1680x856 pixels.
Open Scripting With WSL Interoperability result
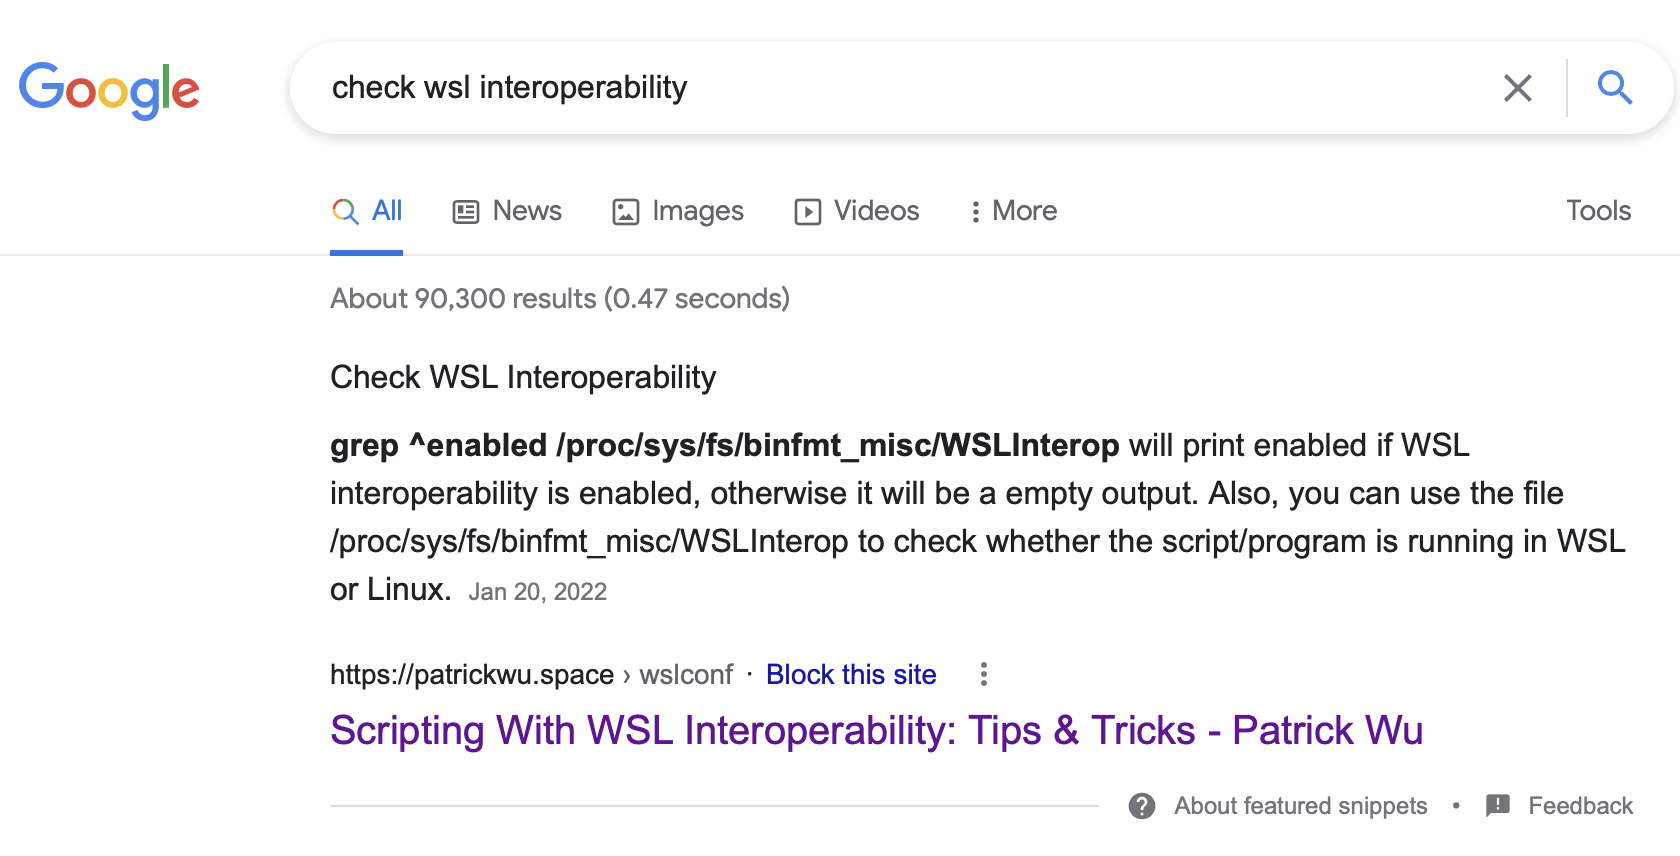[x=876, y=731]
